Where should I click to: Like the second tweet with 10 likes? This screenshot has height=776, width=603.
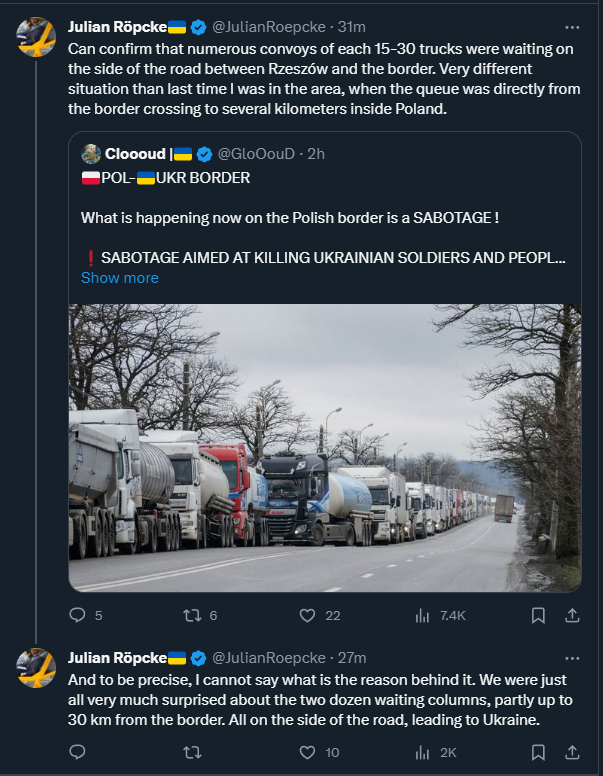pos(306,752)
